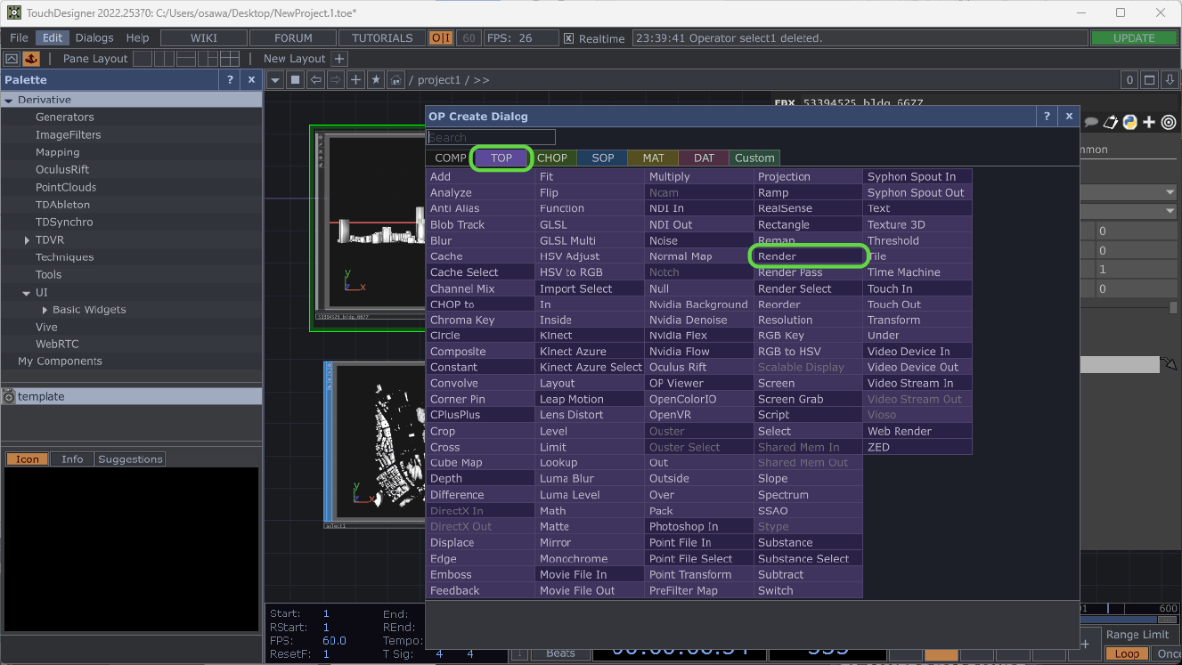This screenshot has height=665, width=1182.
Task: Click the parameter panel scrollbar handle
Action: 1173,308
